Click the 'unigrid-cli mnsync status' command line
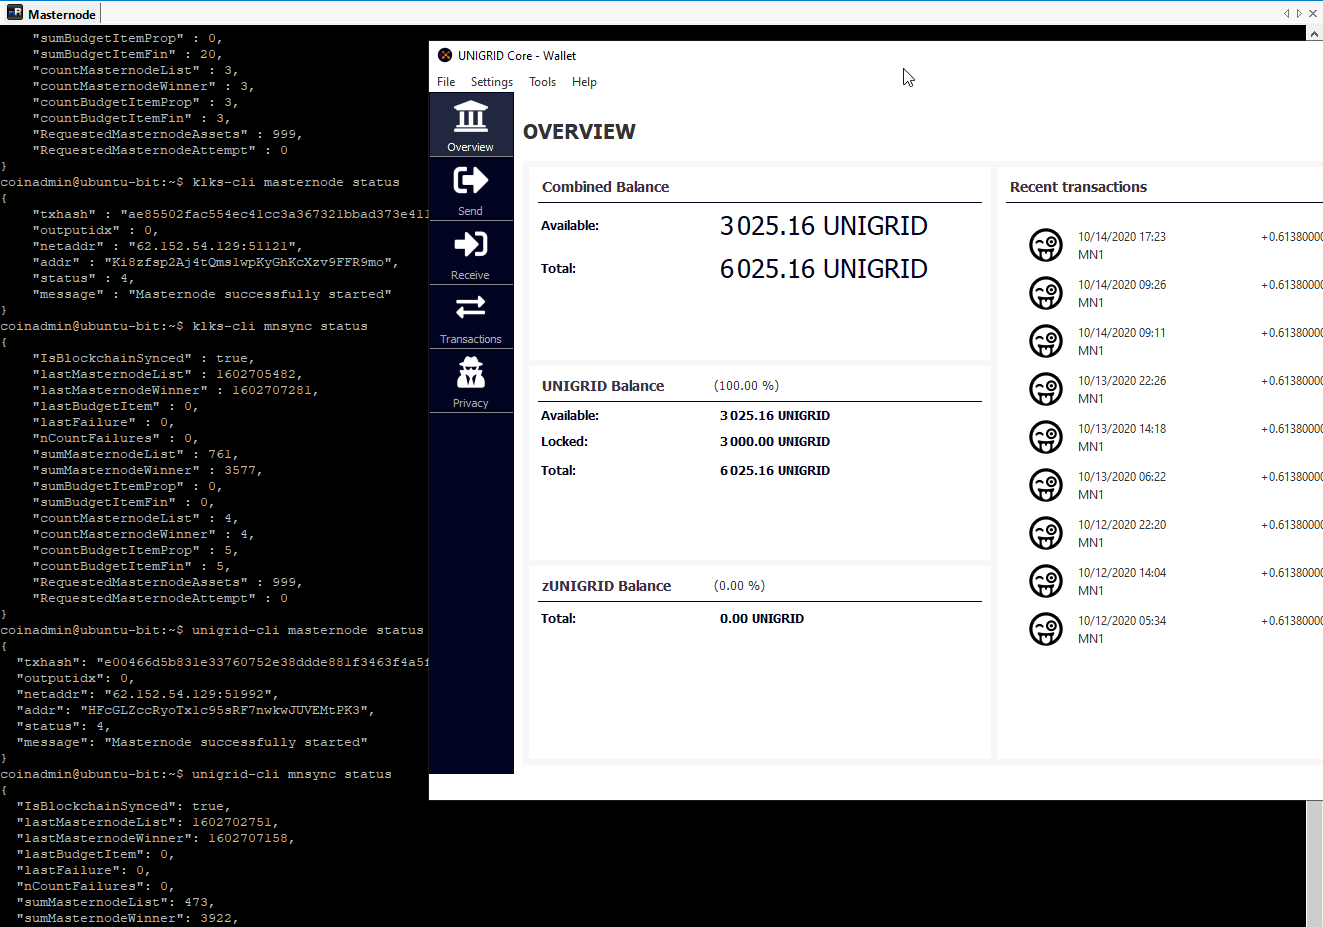Screen dimensions: 1323x927 (196, 775)
